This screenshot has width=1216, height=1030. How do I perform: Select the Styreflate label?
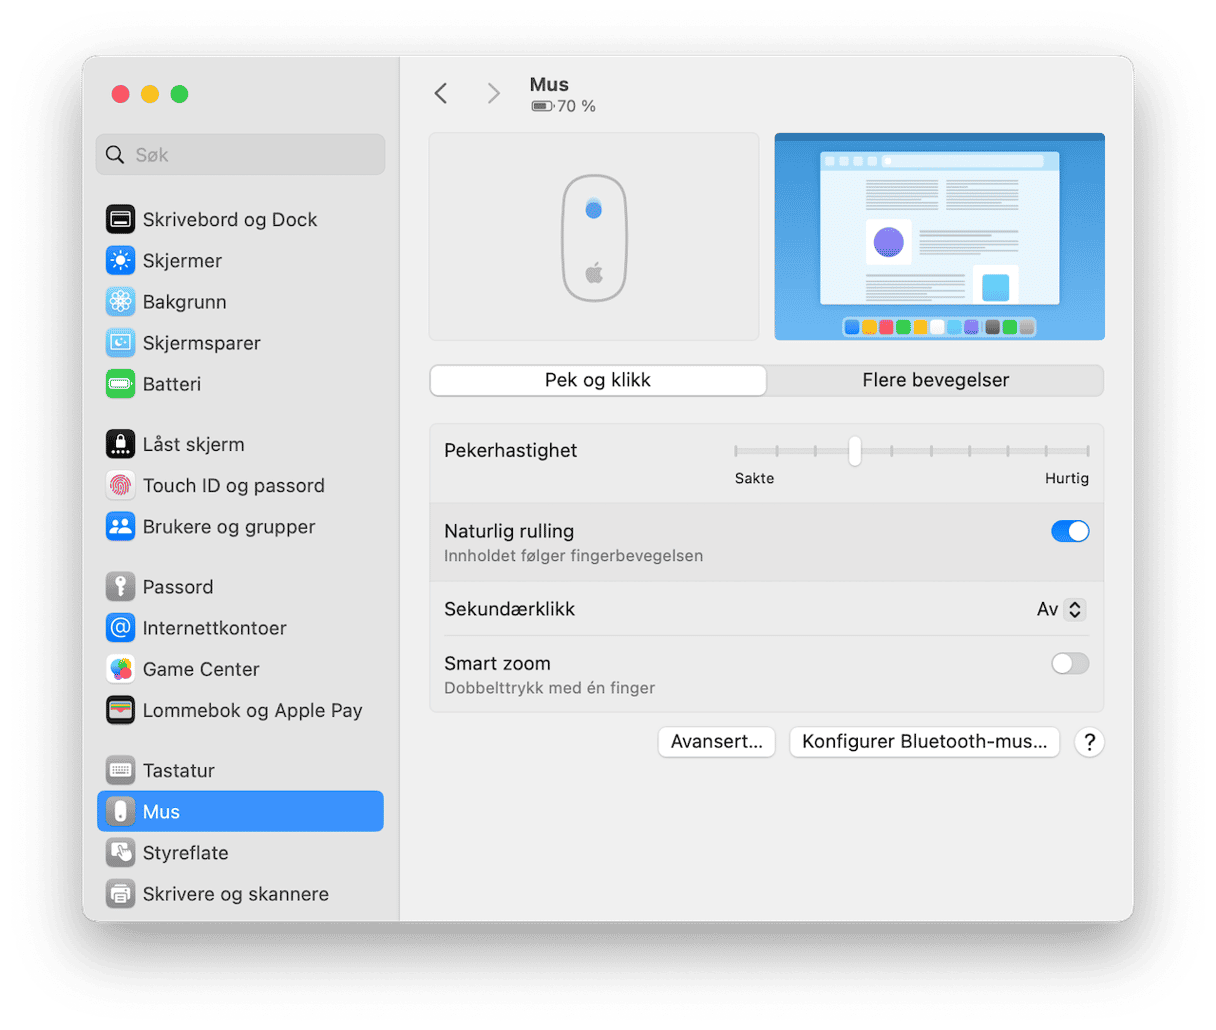pyautogui.click(x=185, y=852)
